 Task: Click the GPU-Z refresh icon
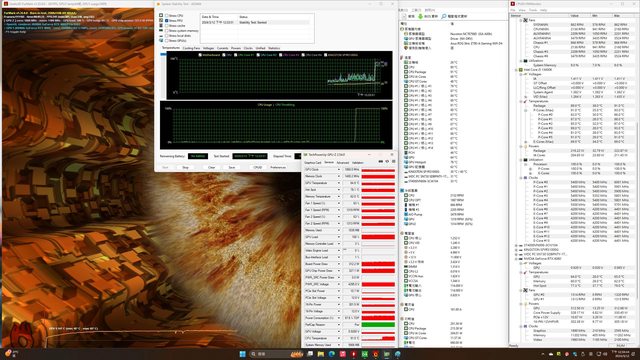[x=387, y=162]
